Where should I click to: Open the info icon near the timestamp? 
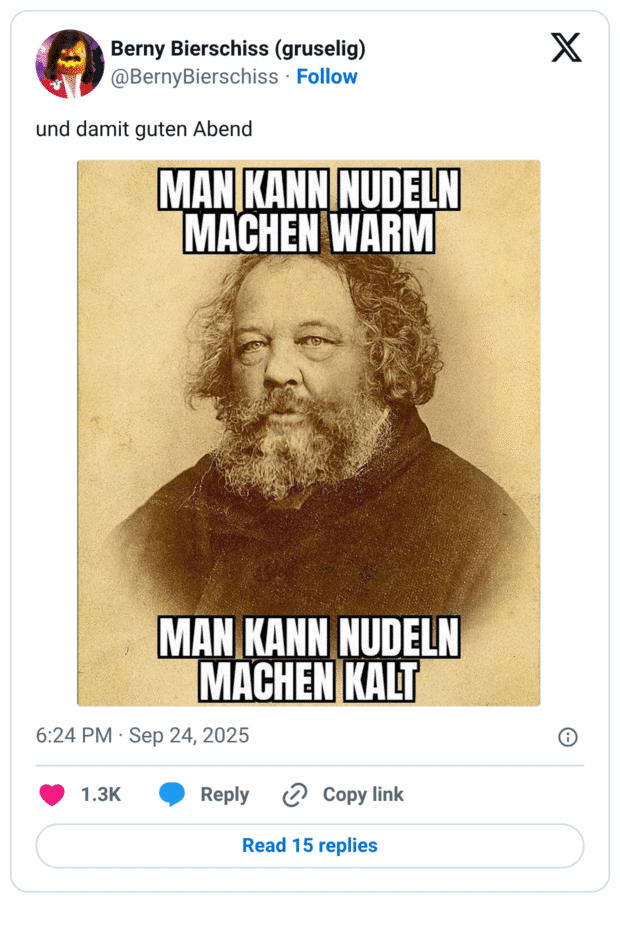coord(567,736)
